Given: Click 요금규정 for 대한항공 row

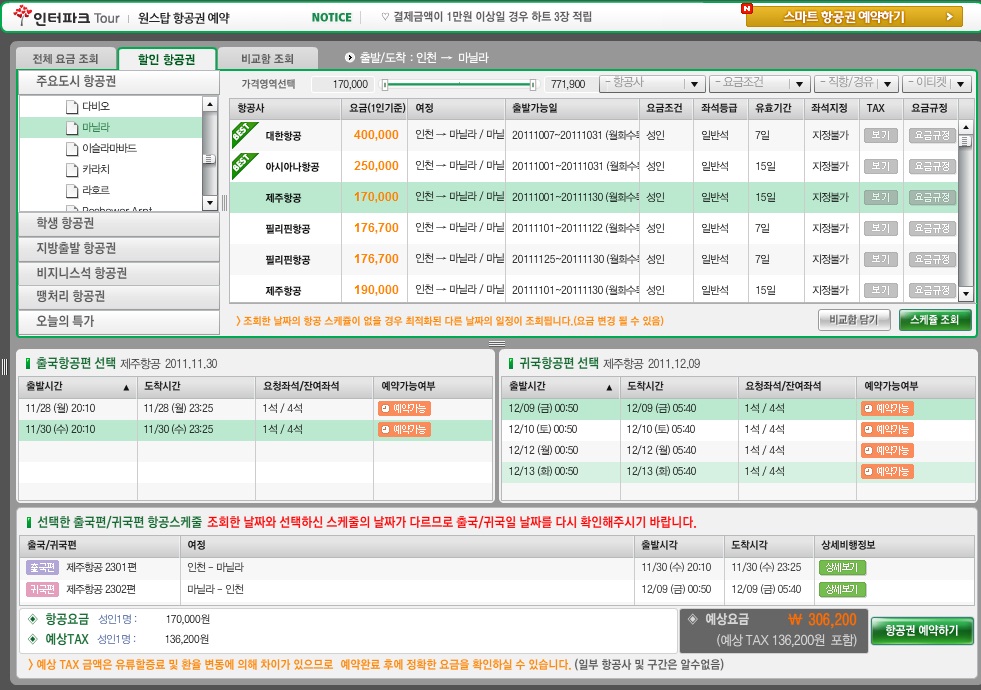Looking at the screenshot, I should 932,135.
